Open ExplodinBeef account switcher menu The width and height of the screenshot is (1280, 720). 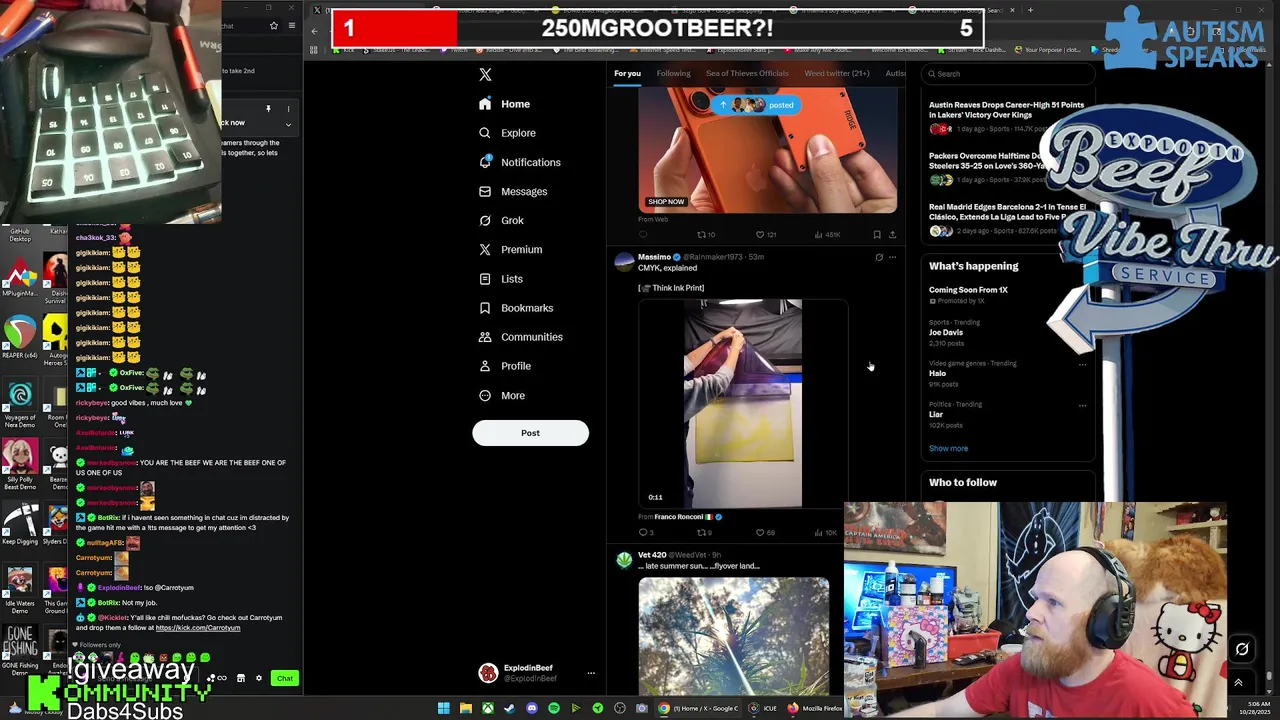coord(536,673)
